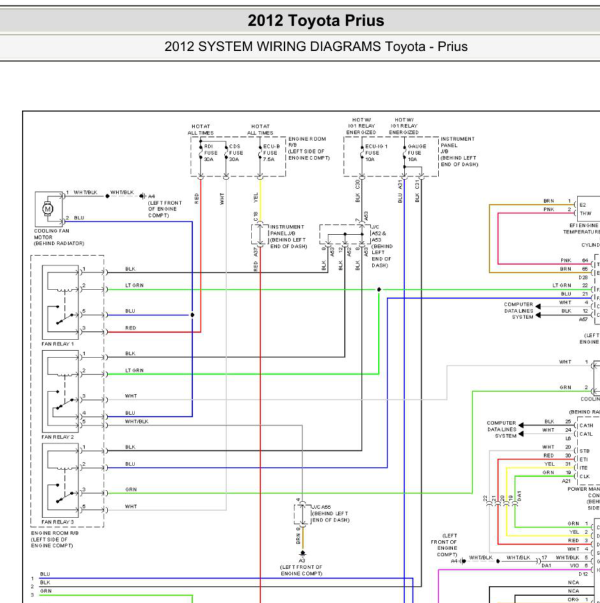Image resolution: width=600 pixels, height=603 pixels.
Task: Click the 'CA1H' terminal label
Action: pos(586,425)
